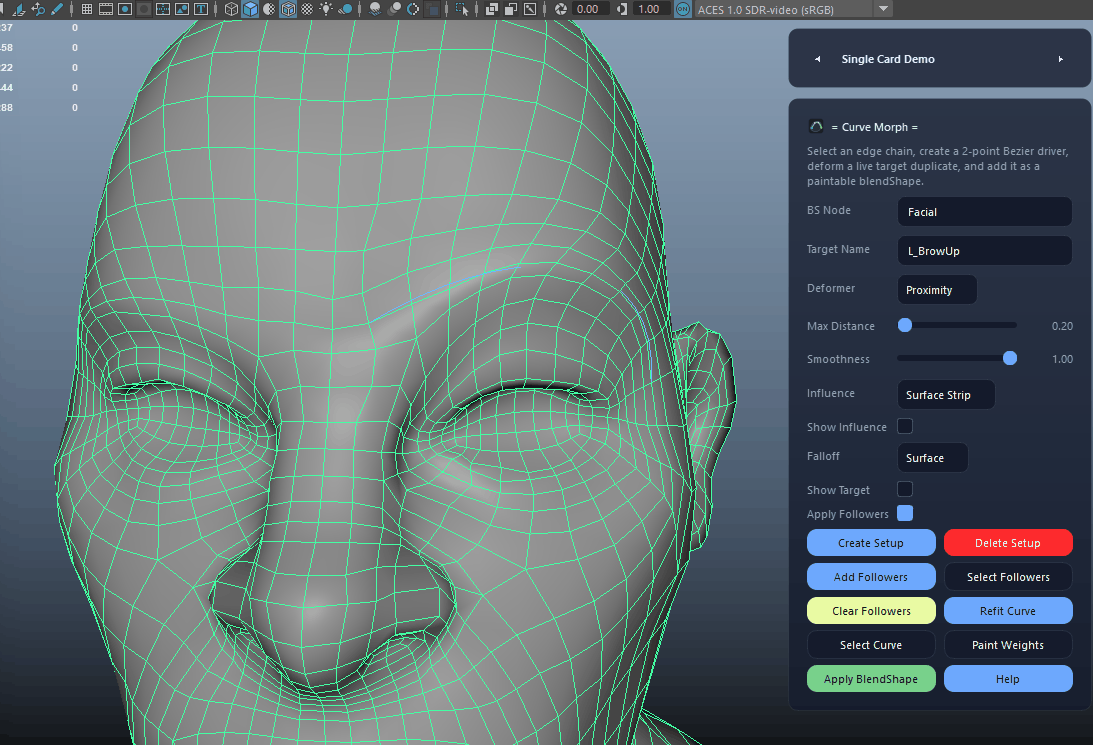Toggle the view transform ON button

682,9
